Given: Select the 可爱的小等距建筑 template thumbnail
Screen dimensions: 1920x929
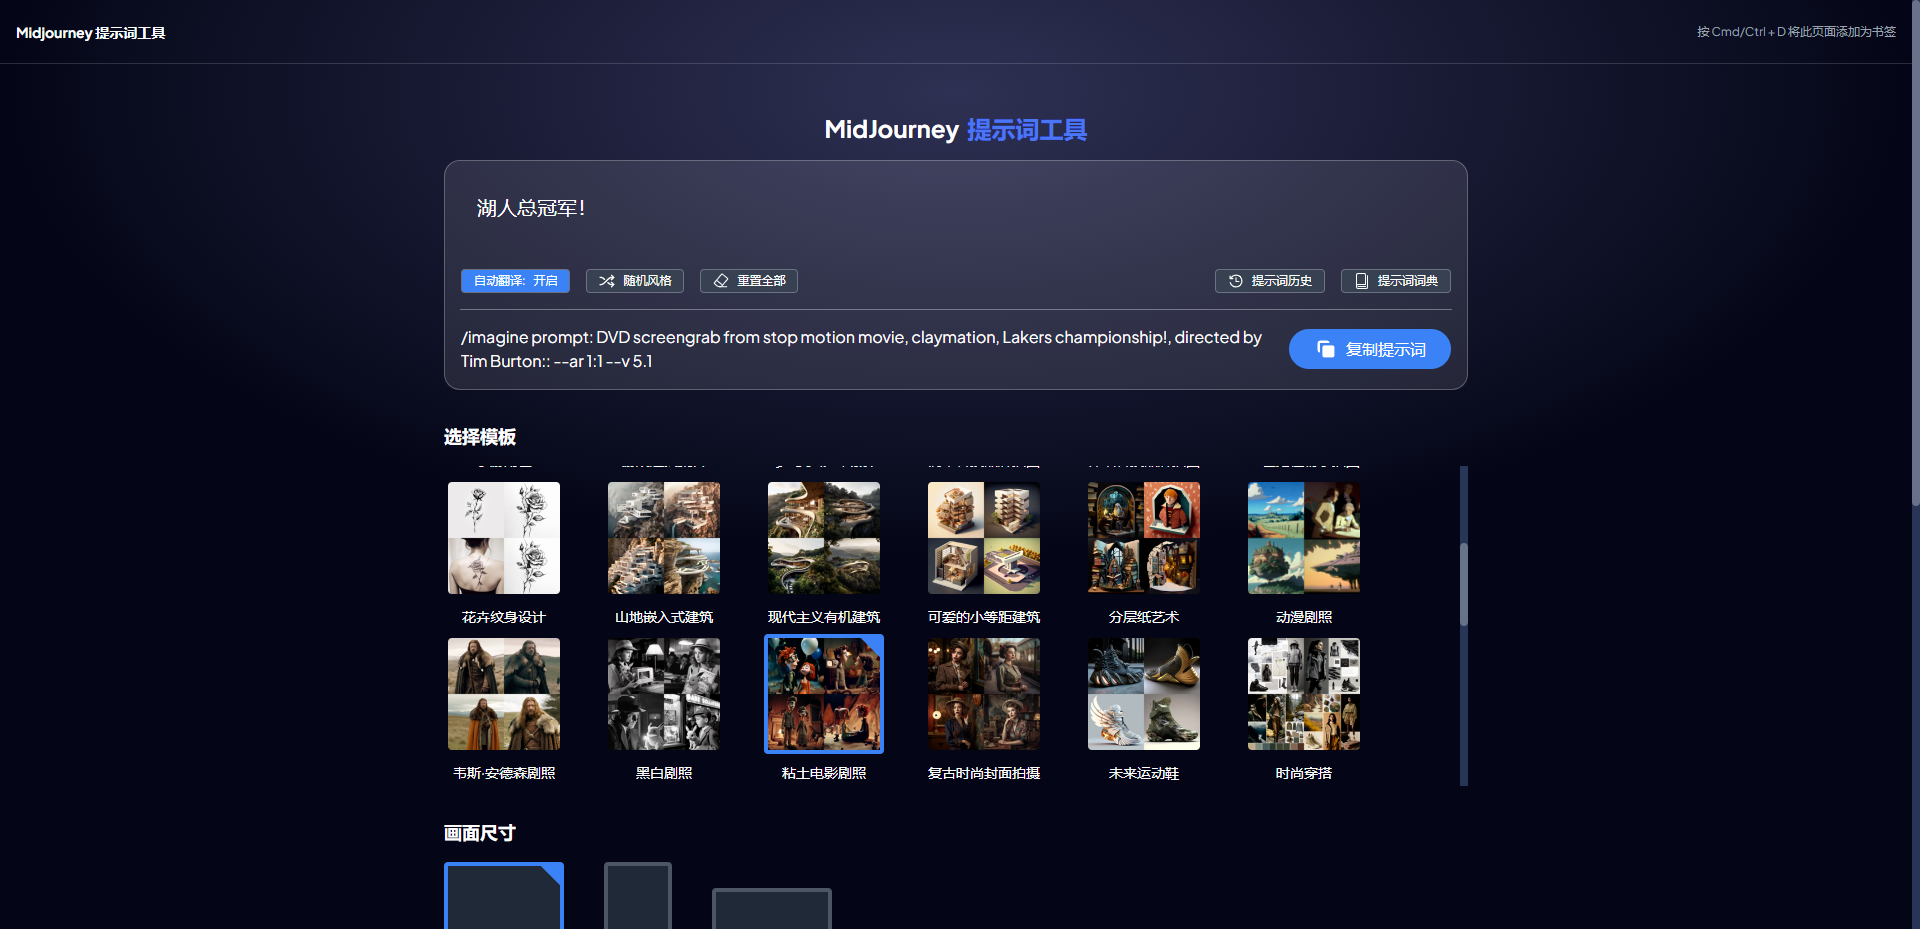Looking at the screenshot, I should point(984,538).
